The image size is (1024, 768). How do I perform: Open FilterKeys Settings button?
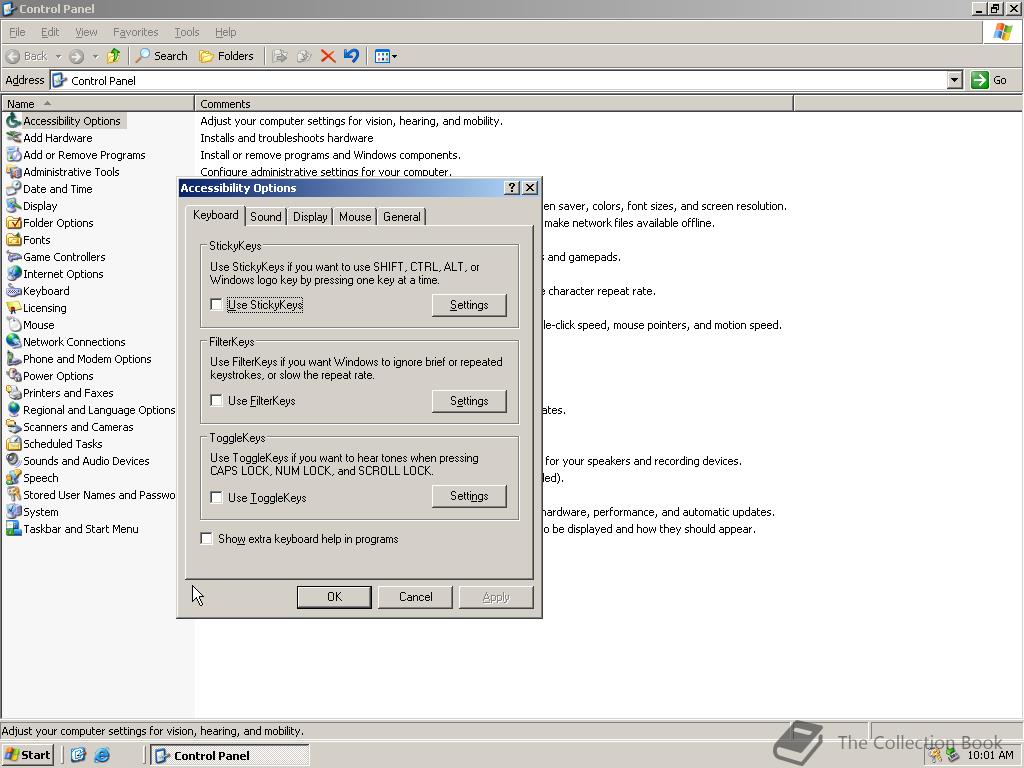469,401
